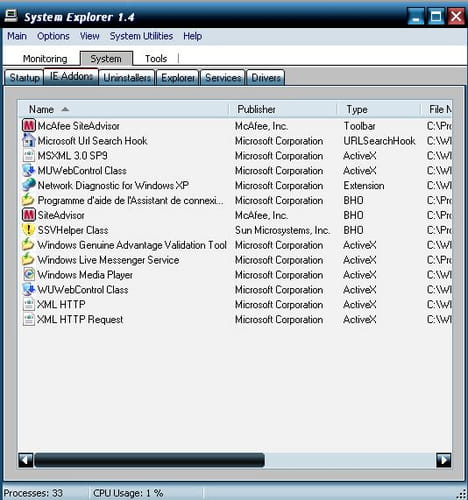This screenshot has width=468, height=500.
Task: Switch to the Monitoring tab
Action: tap(45, 59)
